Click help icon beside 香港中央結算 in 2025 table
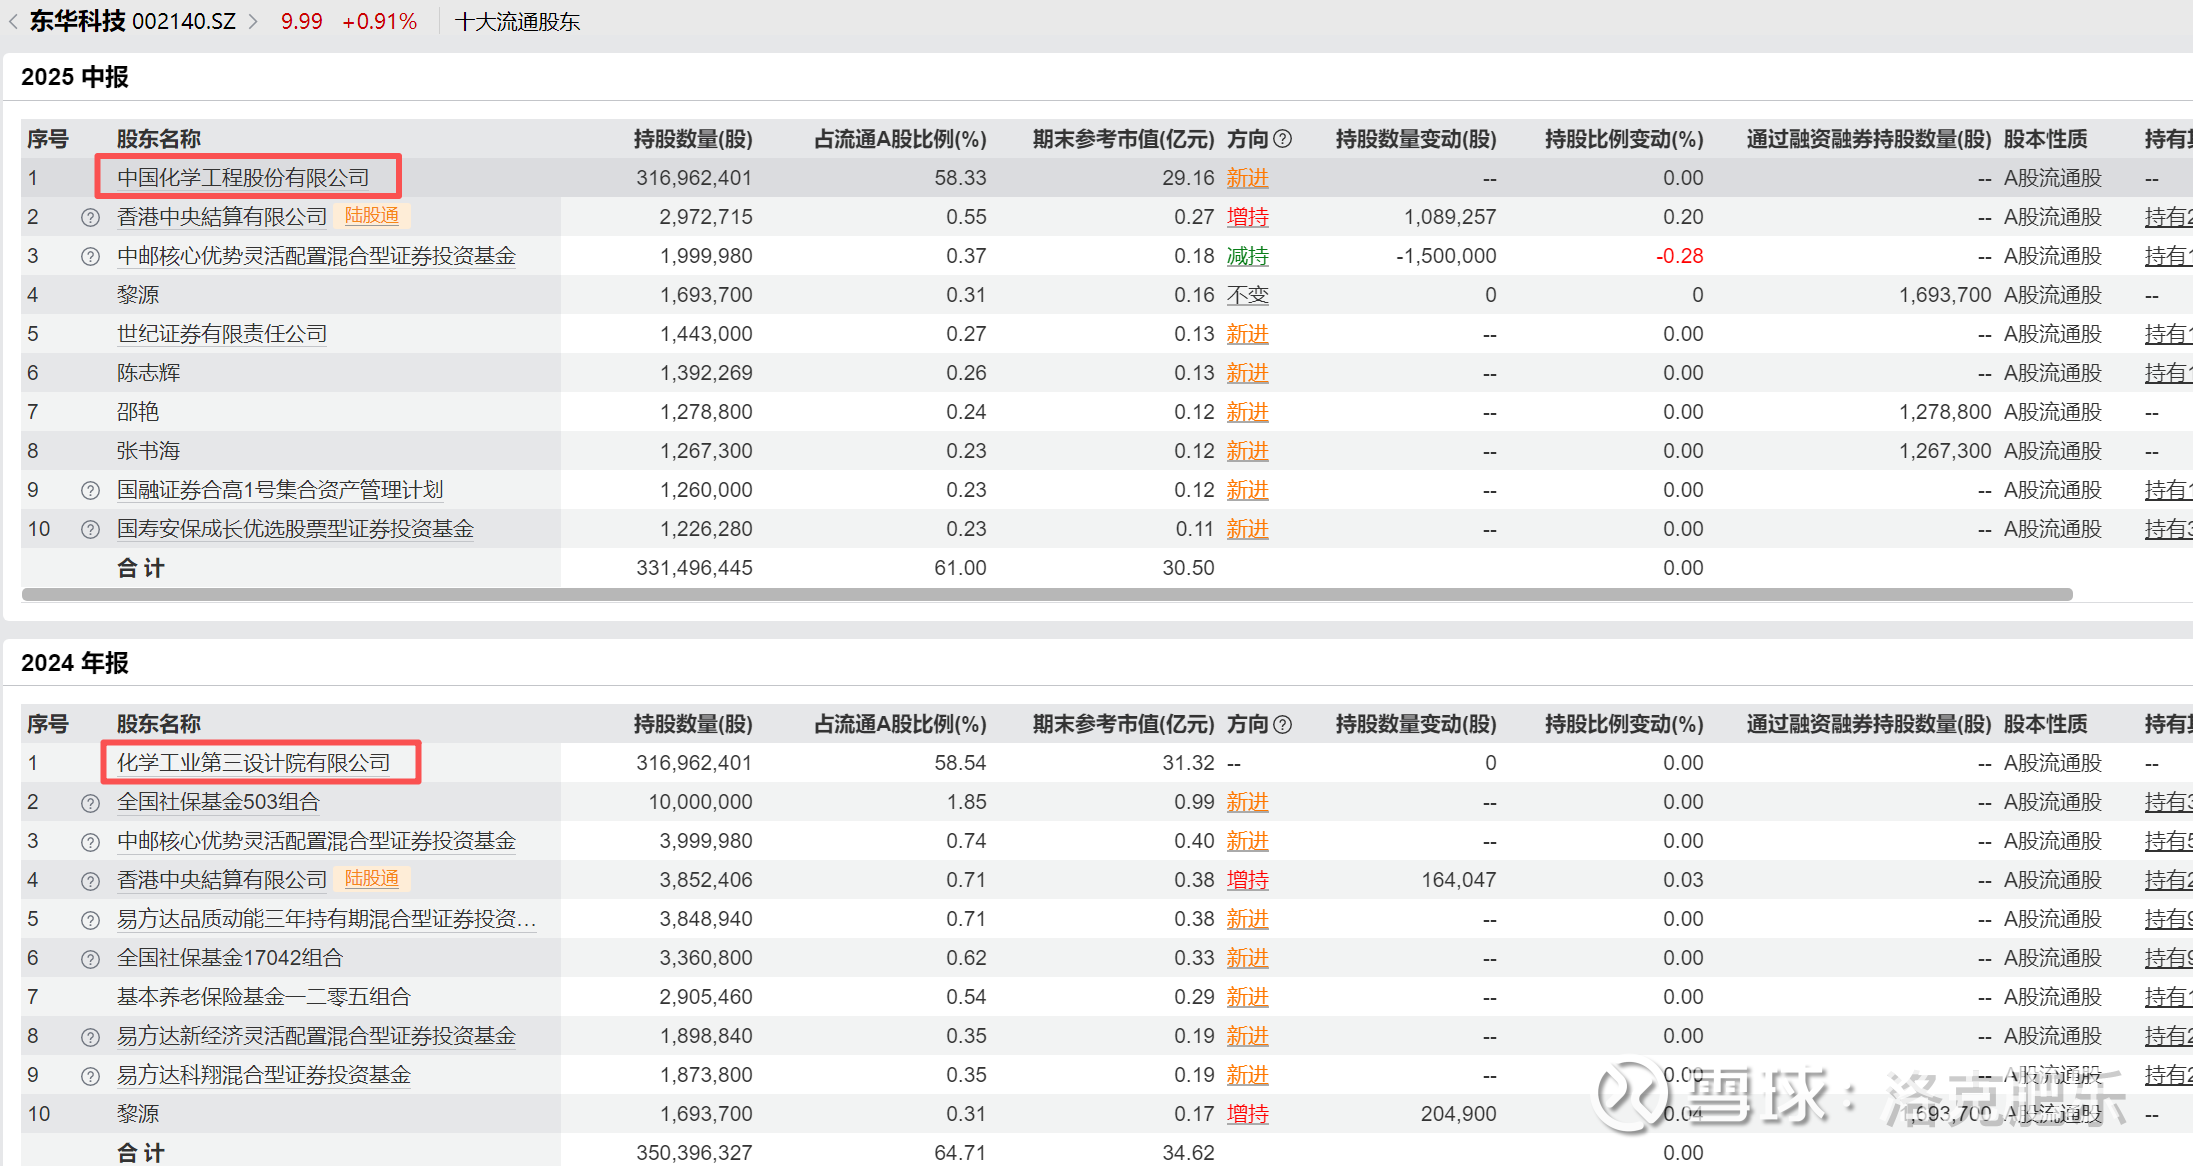2193x1166 pixels. pyautogui.click(x=90, y=217)
